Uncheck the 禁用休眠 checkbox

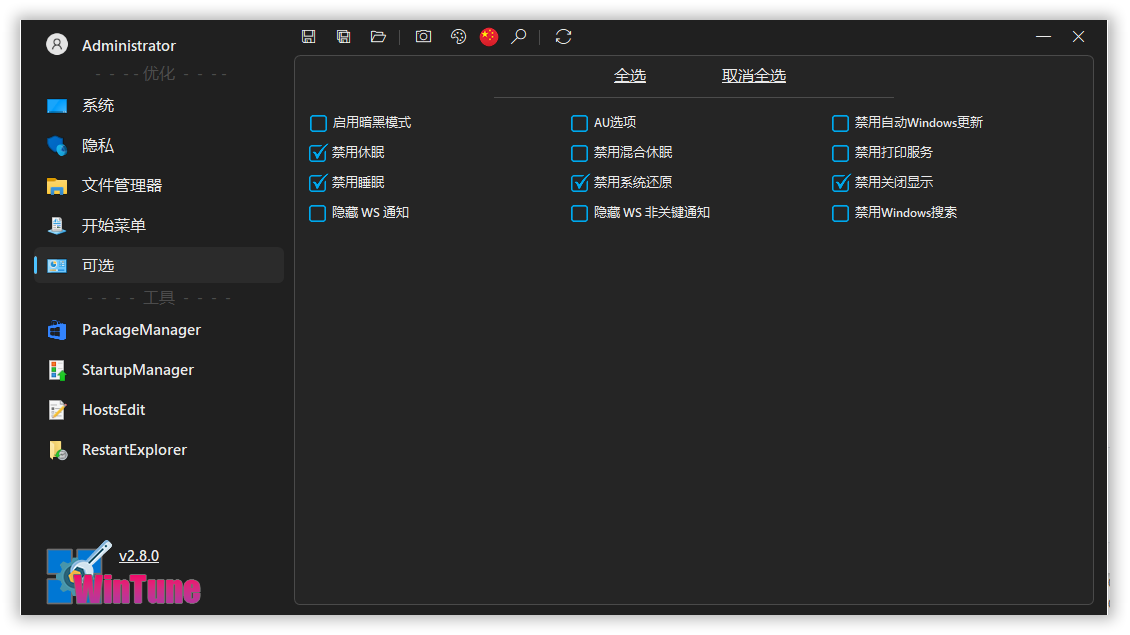(x=318, y=153)
